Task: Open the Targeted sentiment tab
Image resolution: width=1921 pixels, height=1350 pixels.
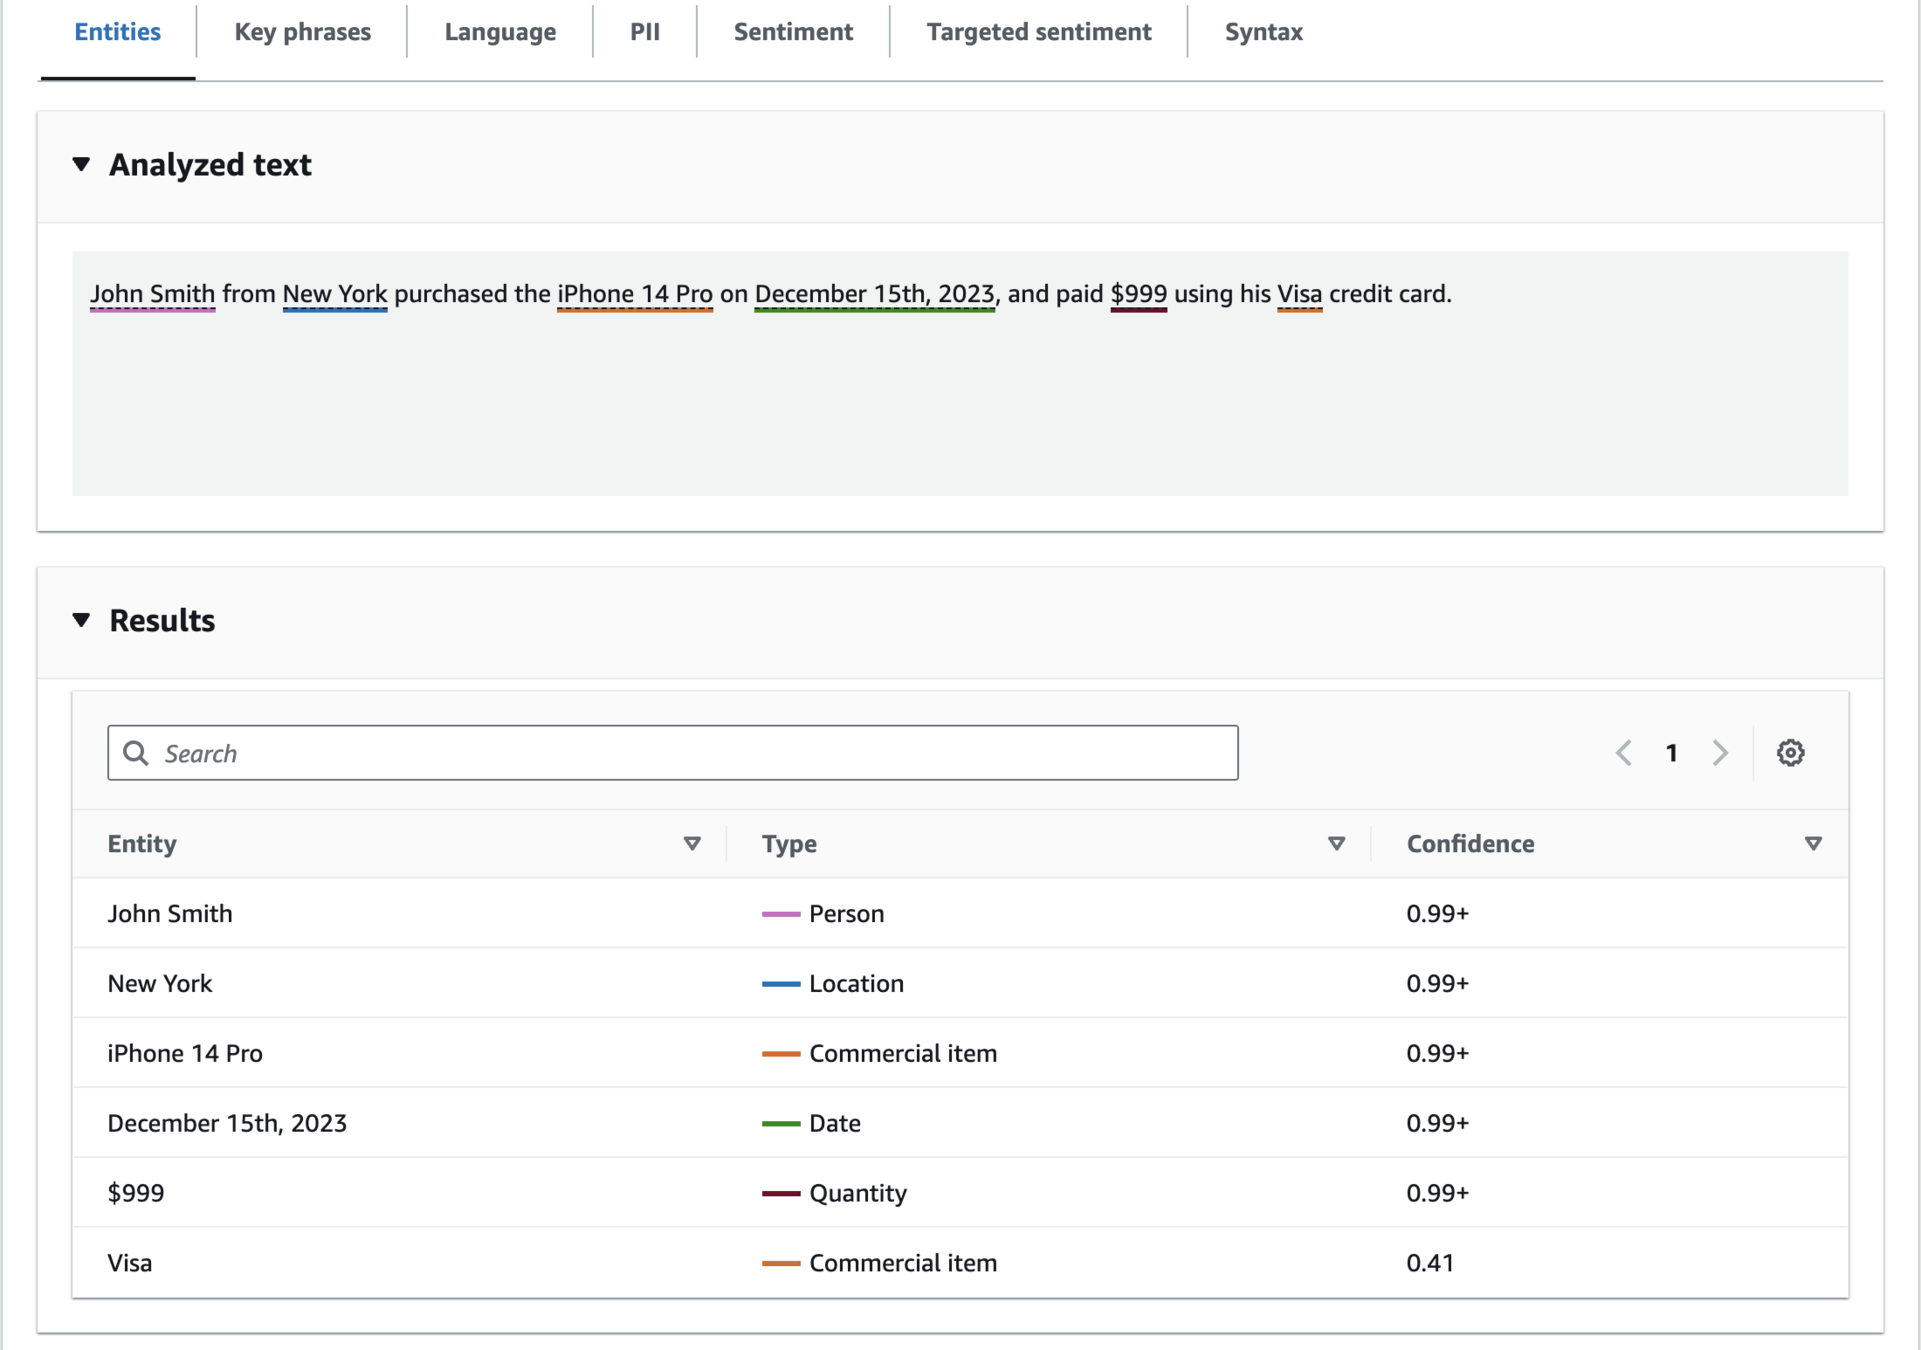Action: tap(1038, 32)
